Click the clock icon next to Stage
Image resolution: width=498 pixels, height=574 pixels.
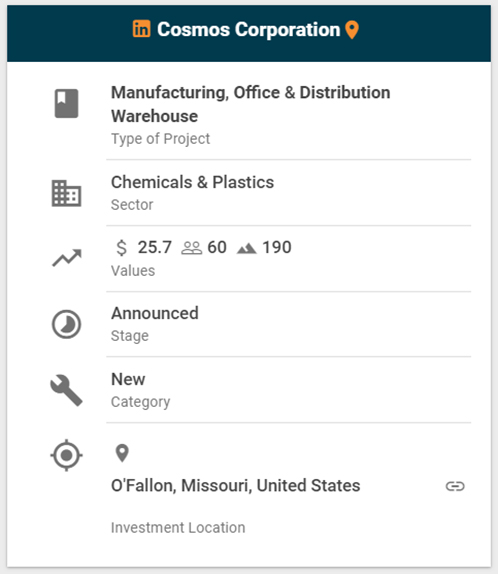tap(66, 324)
